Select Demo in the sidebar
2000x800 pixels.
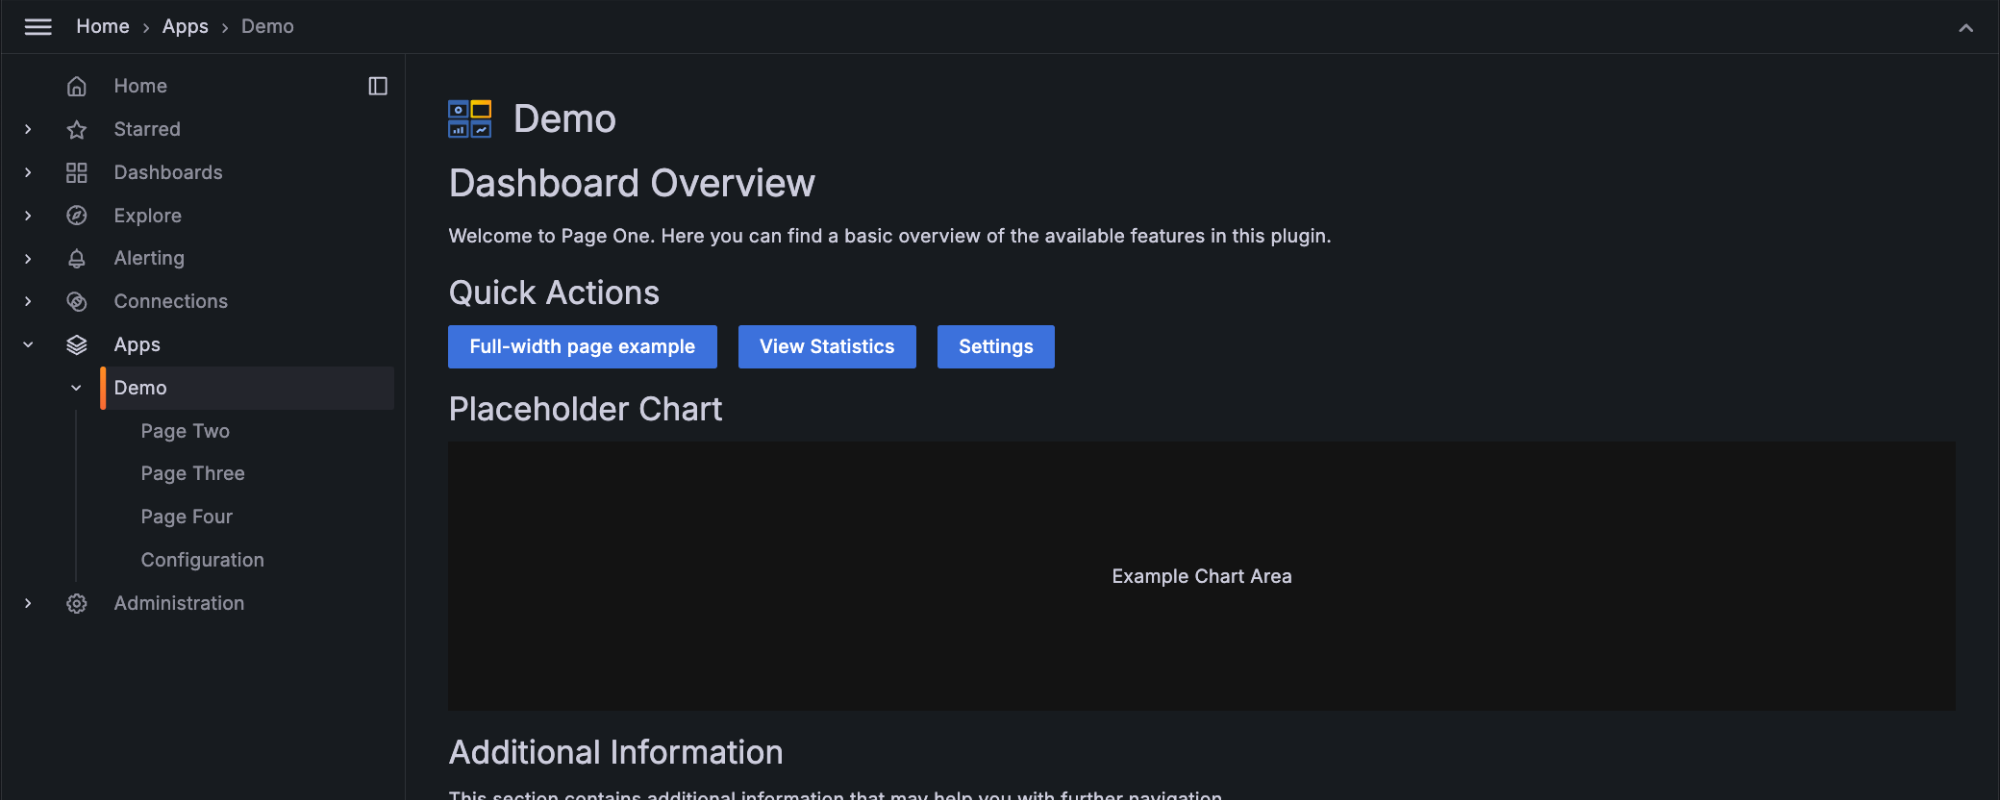click(x=248, y=388)
